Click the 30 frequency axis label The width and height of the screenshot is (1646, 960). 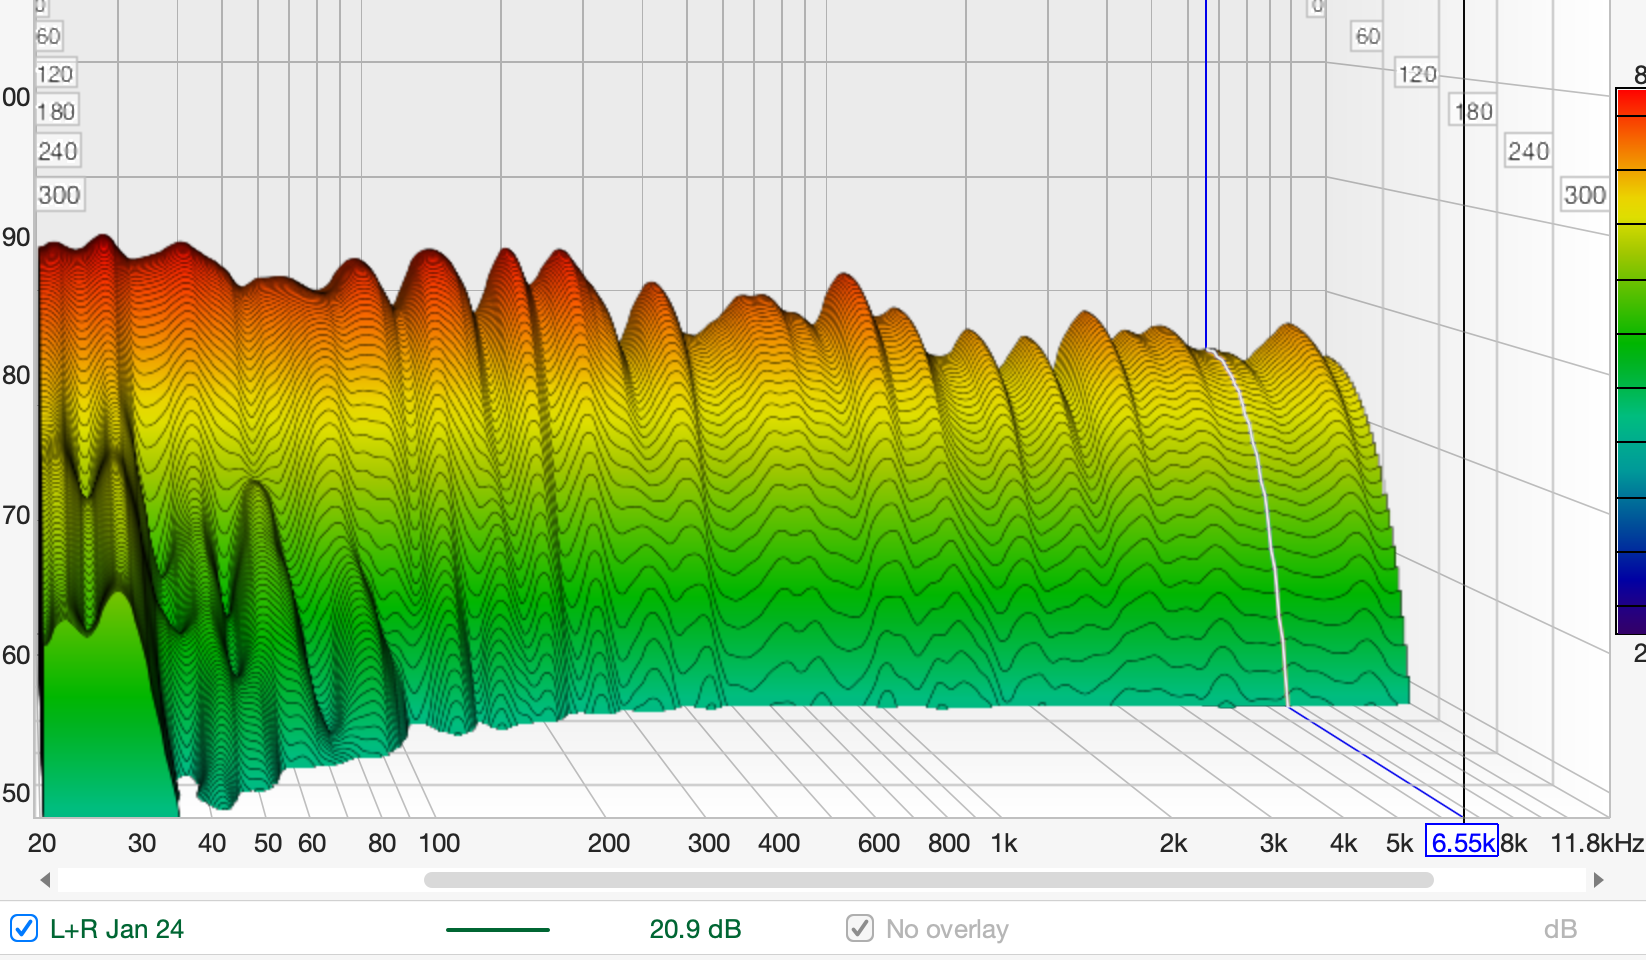click(x=142, y=843)
